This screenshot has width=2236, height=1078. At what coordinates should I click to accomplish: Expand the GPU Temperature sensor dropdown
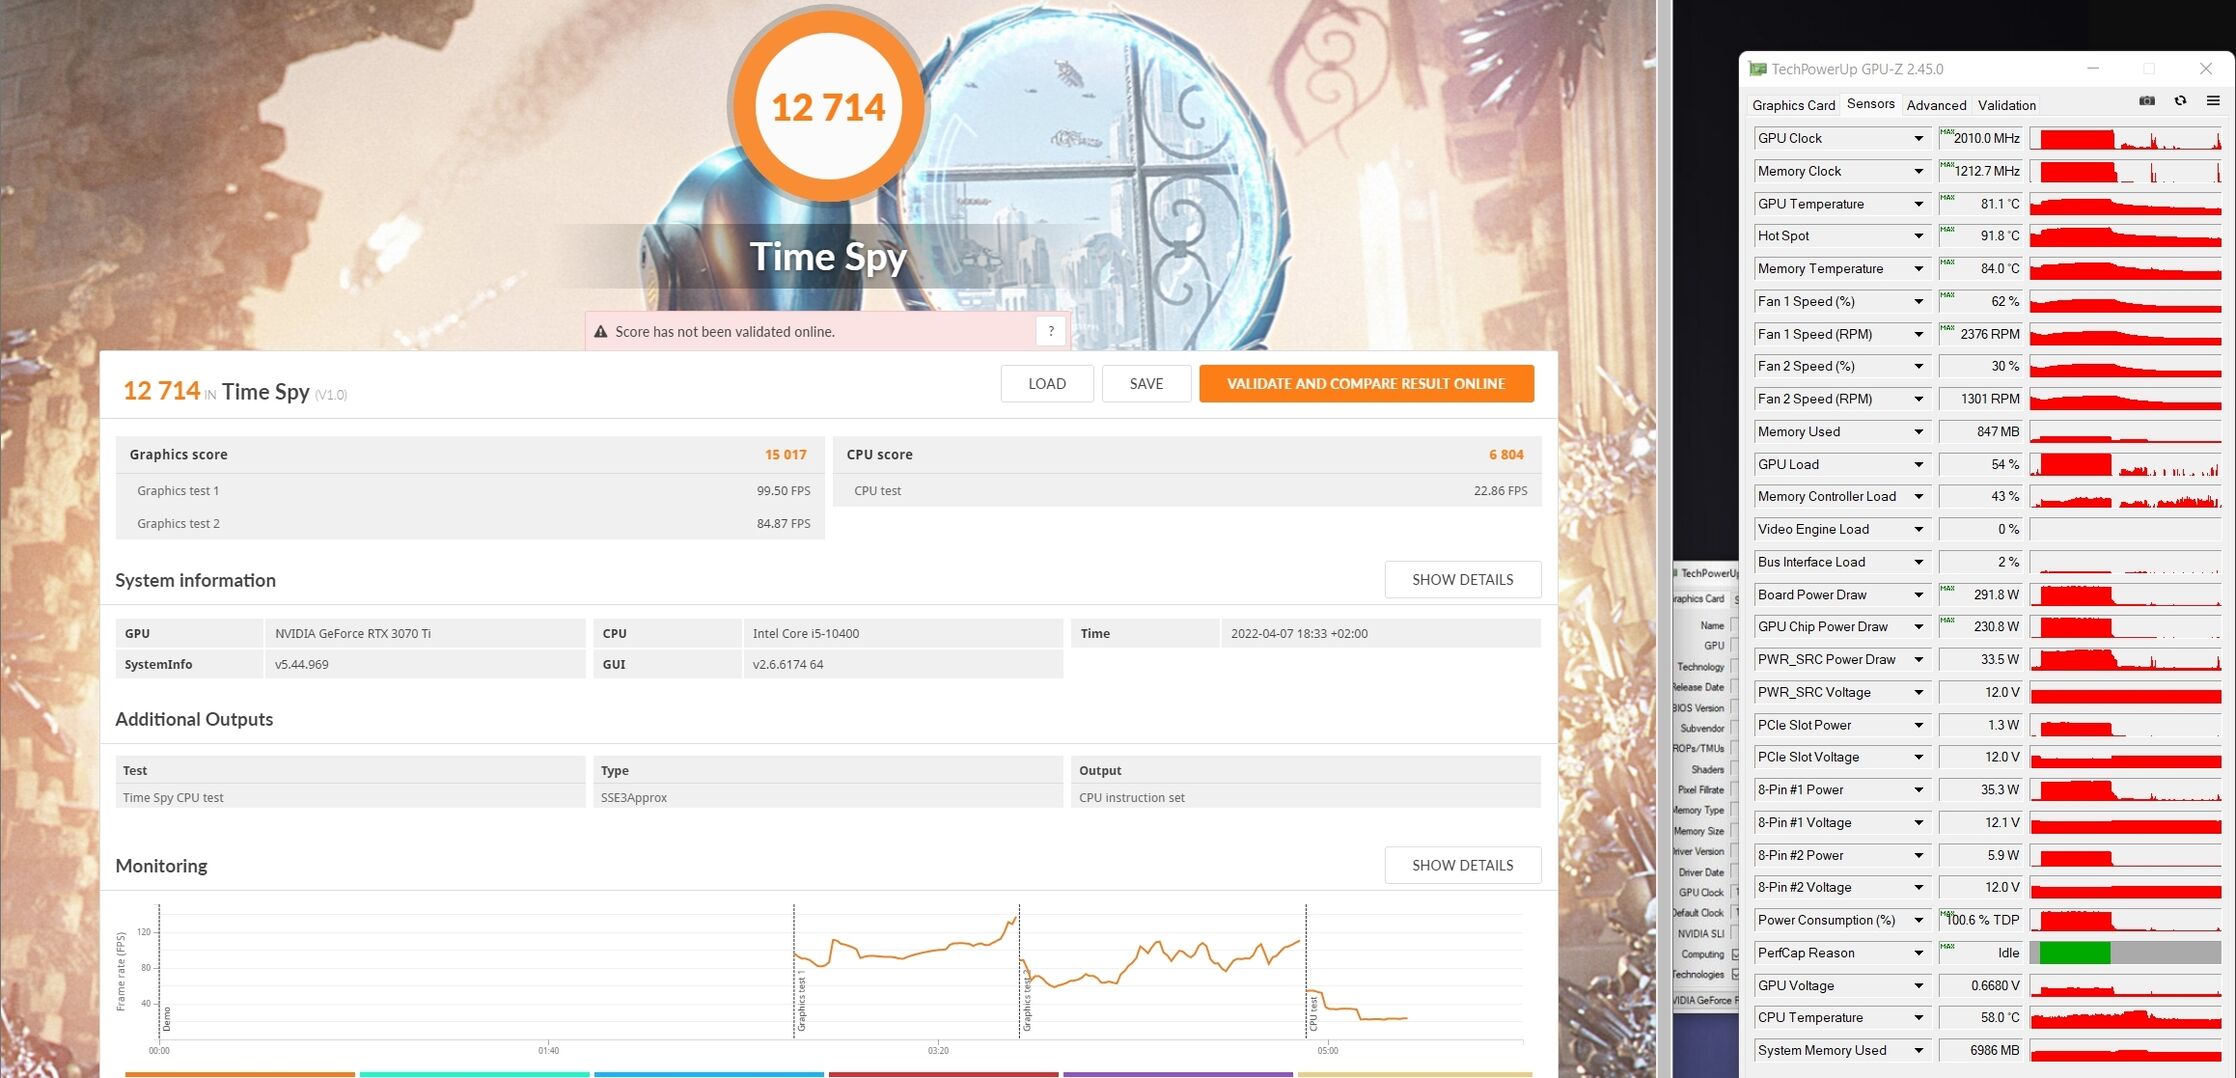click(1918, 204)
